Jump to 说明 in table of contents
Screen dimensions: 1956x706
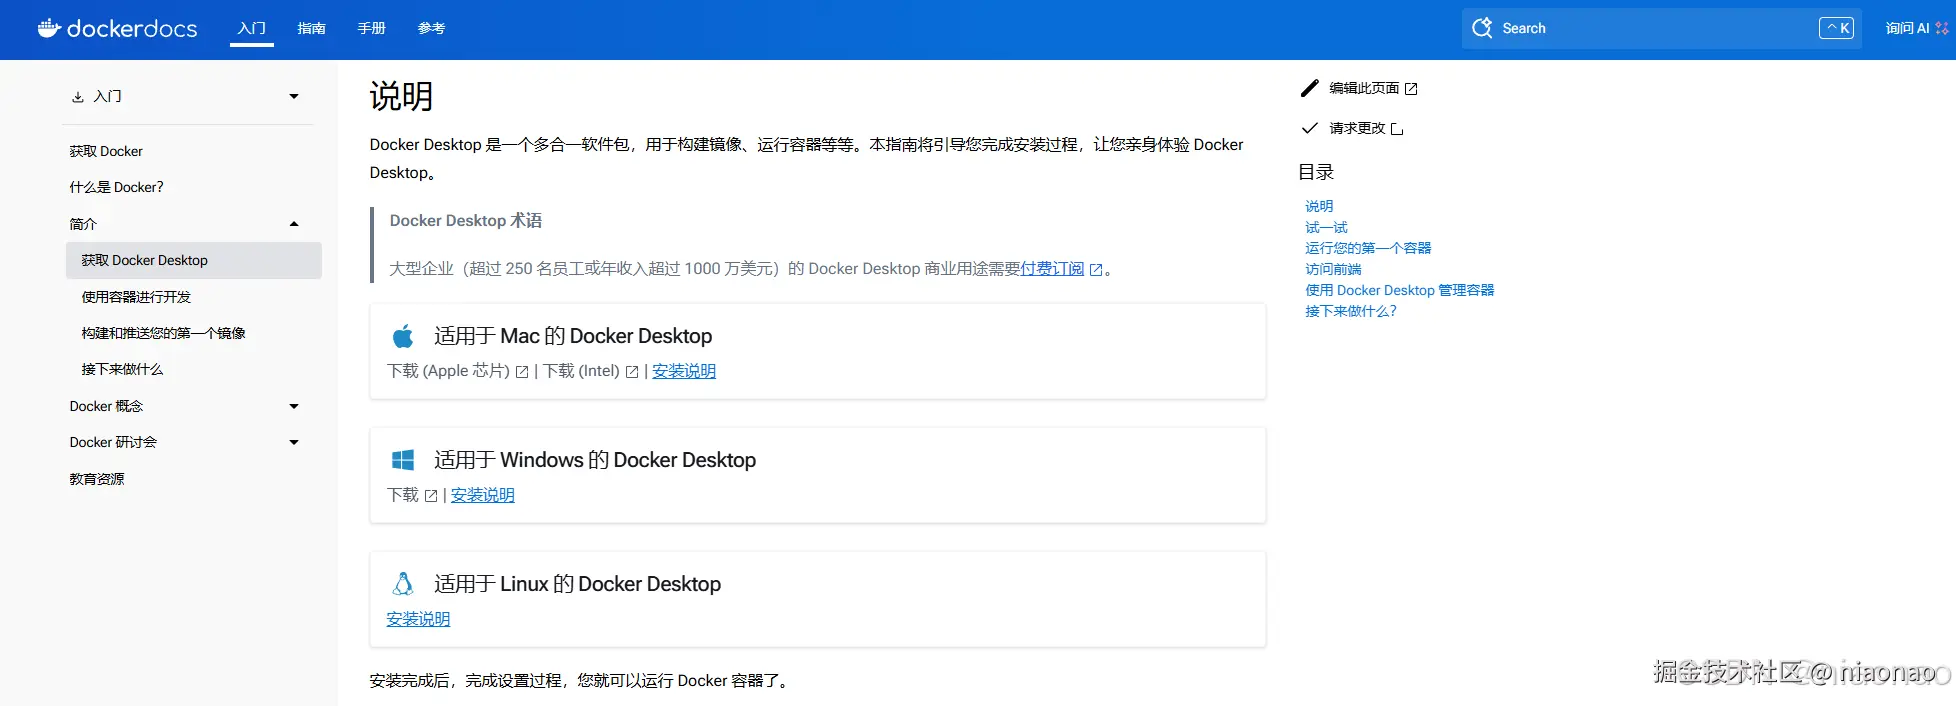(x=1319, y=206)
